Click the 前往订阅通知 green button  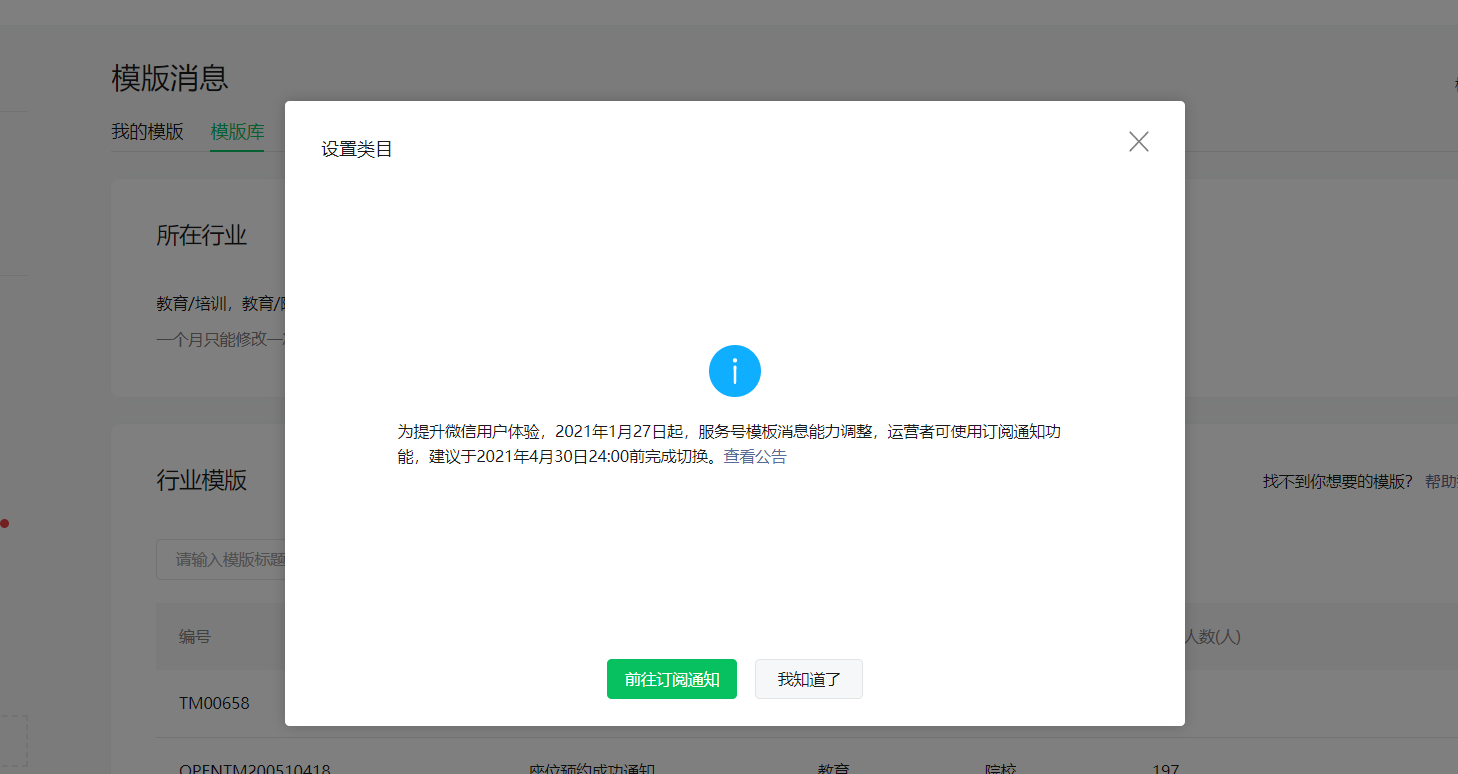pyautogui.click(x=672, y=679)
